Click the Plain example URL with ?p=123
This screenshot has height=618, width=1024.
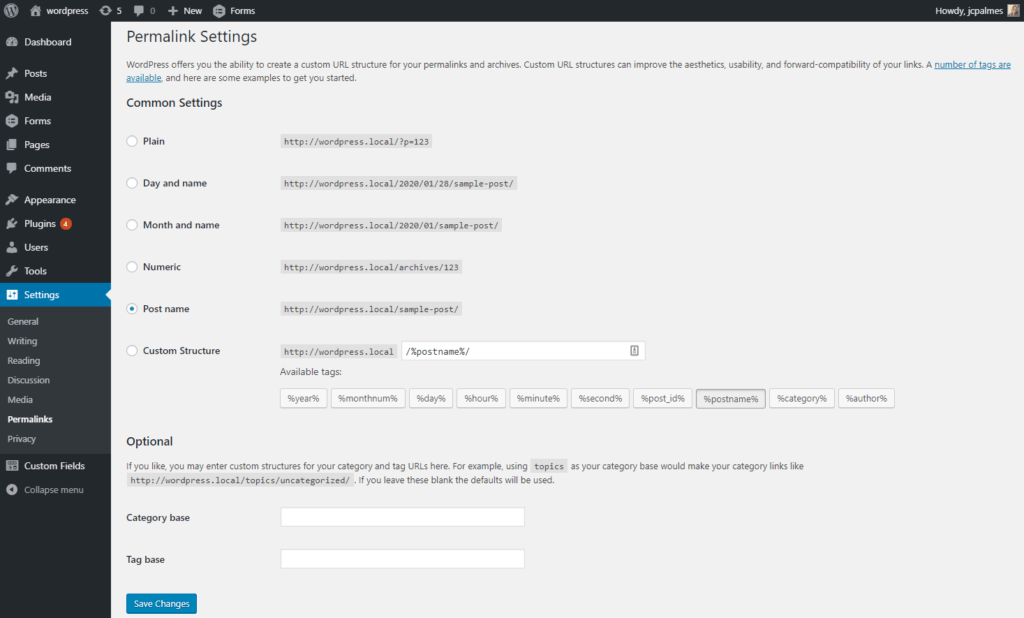point(356,142)
